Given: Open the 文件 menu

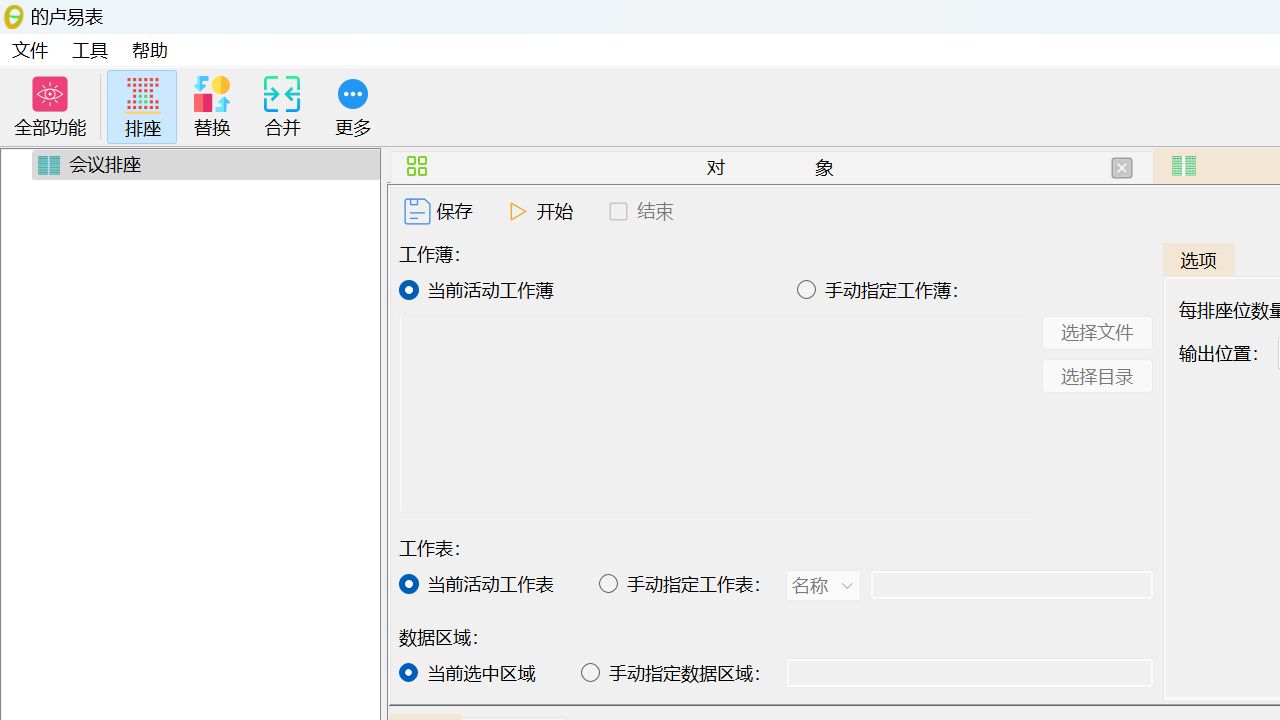Looking at the screenshot, I should coord(29,49).
